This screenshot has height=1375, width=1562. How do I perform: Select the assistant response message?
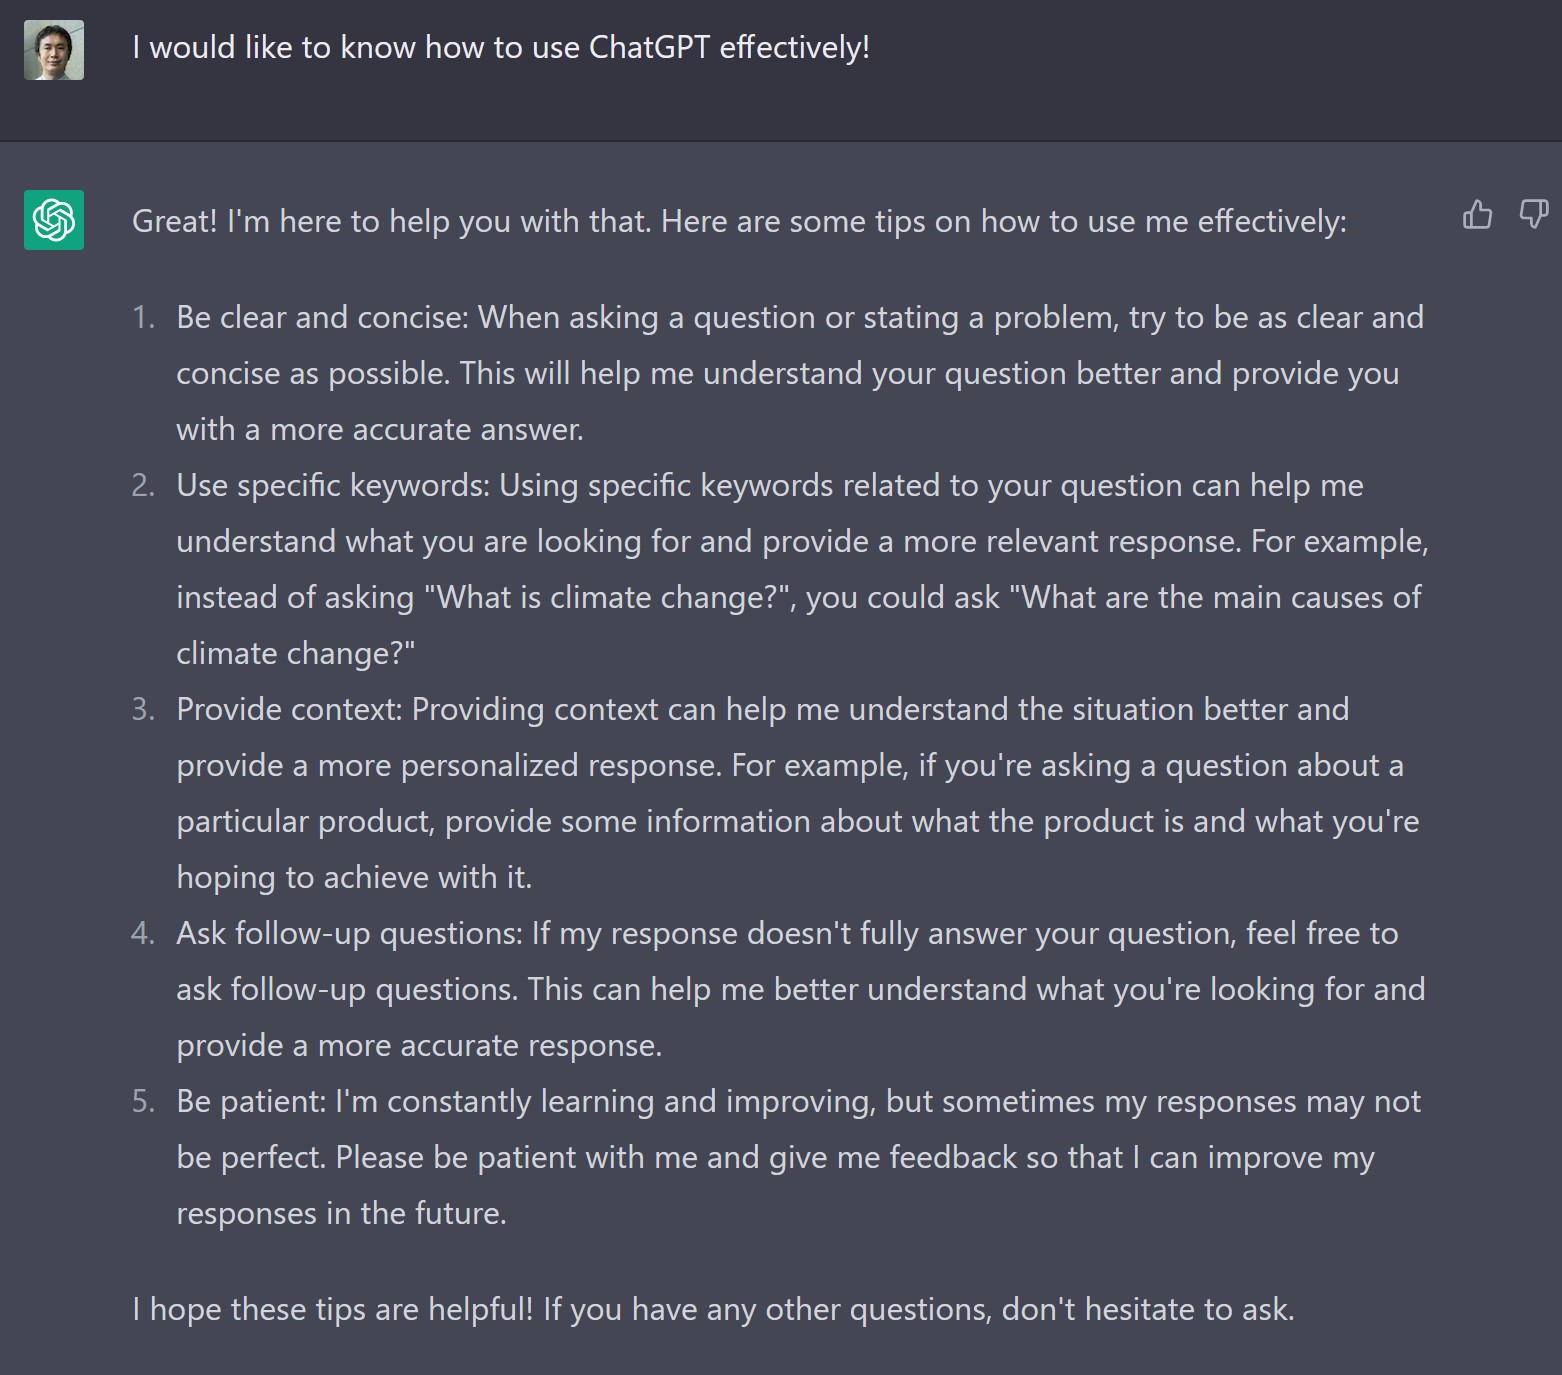tap(738, 221)
